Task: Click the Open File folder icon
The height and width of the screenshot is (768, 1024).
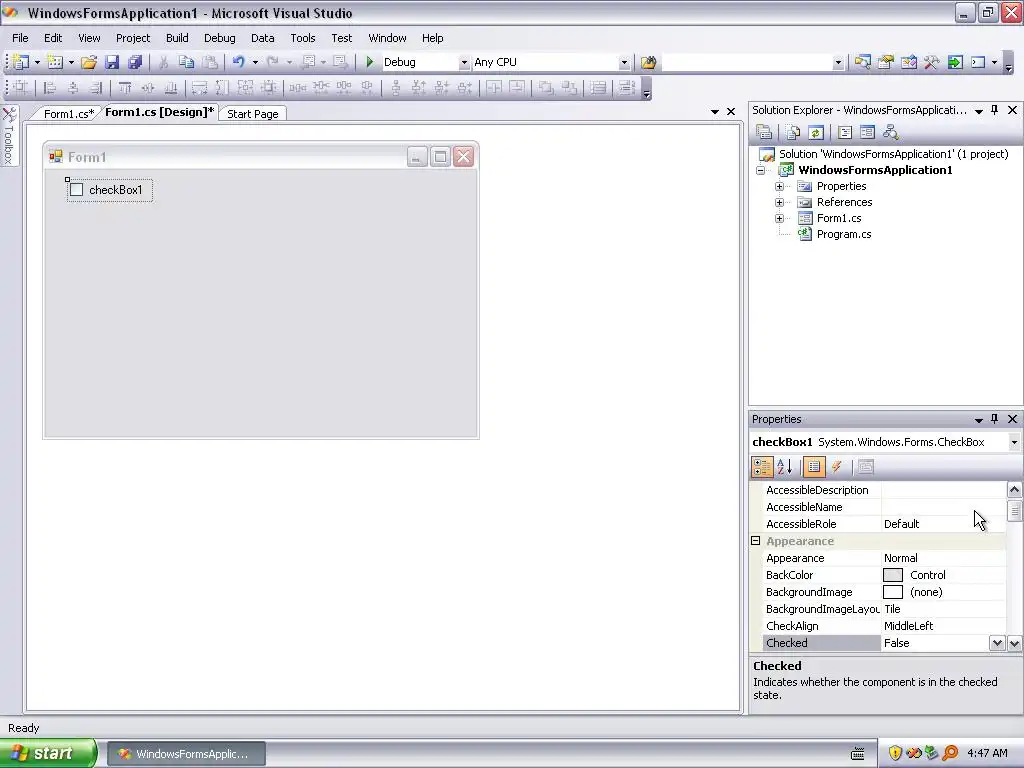Action: [x=89, y=62]
